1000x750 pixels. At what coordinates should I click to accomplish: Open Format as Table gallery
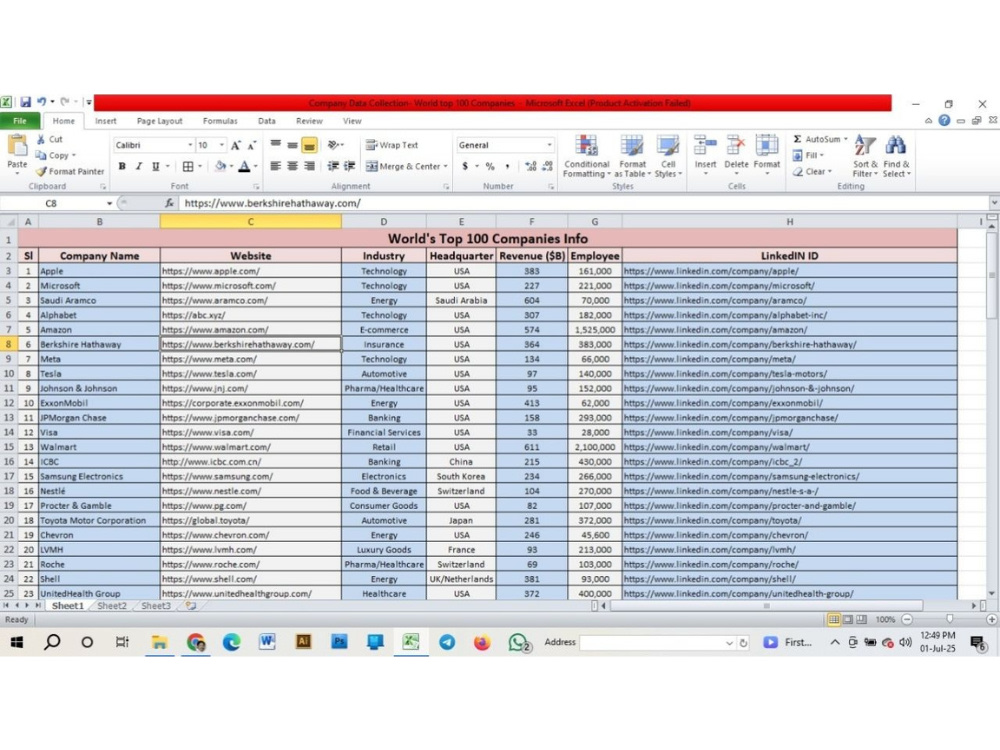pos(632,157)
